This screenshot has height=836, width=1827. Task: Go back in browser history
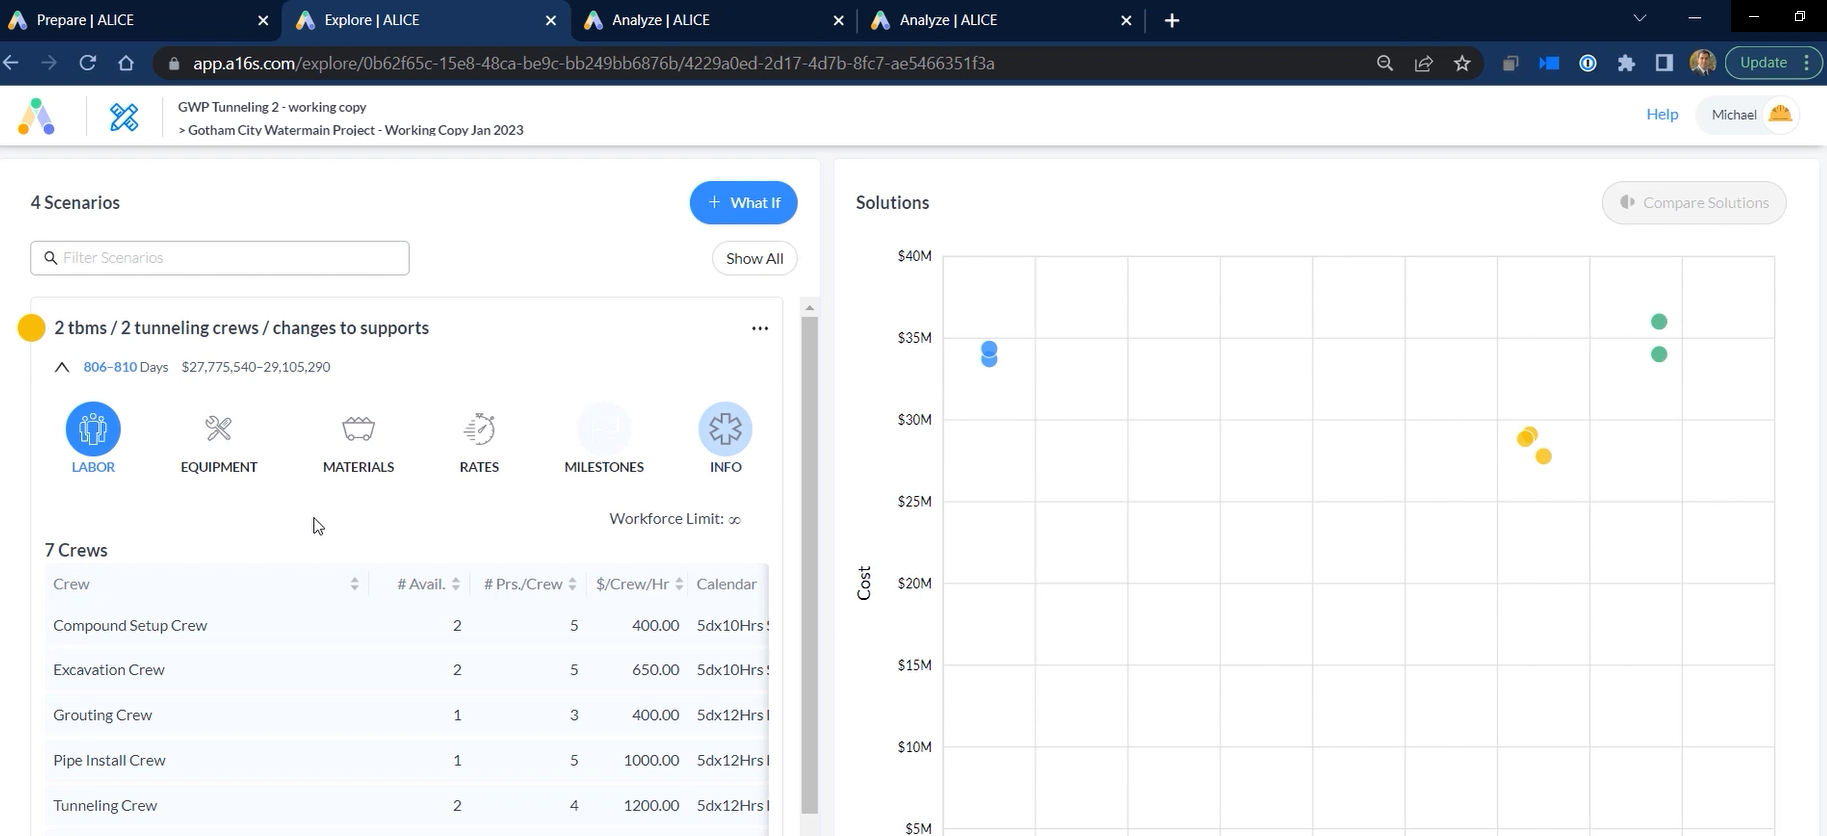point(12,63)
